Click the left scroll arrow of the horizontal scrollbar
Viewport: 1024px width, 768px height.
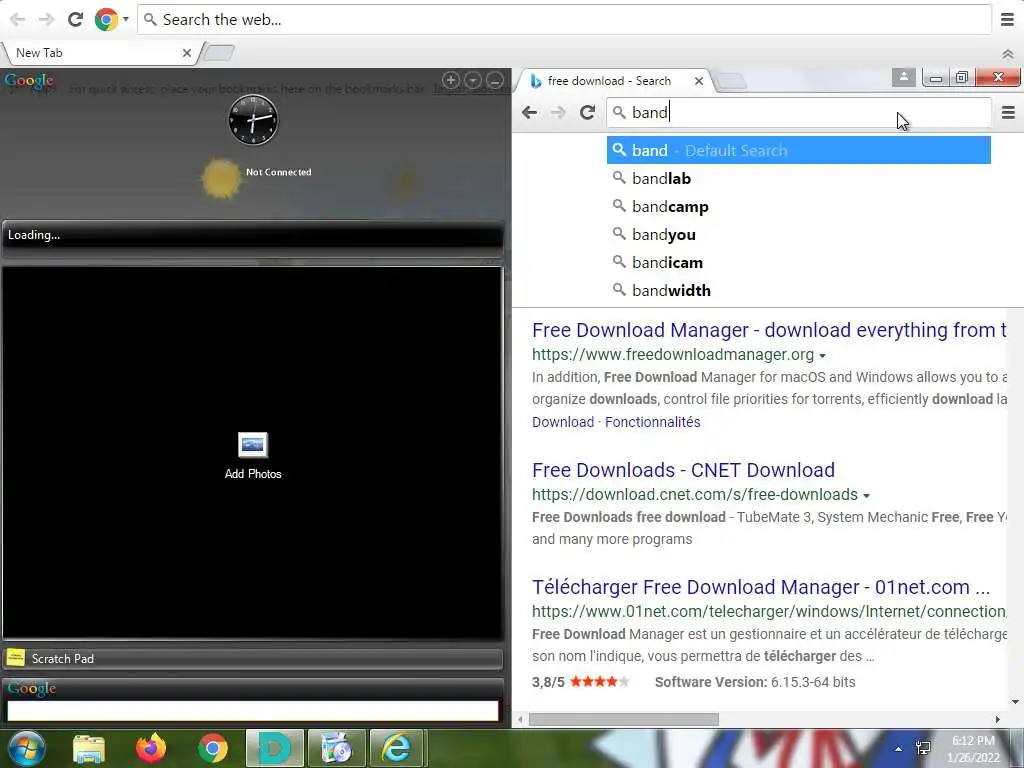520,719
